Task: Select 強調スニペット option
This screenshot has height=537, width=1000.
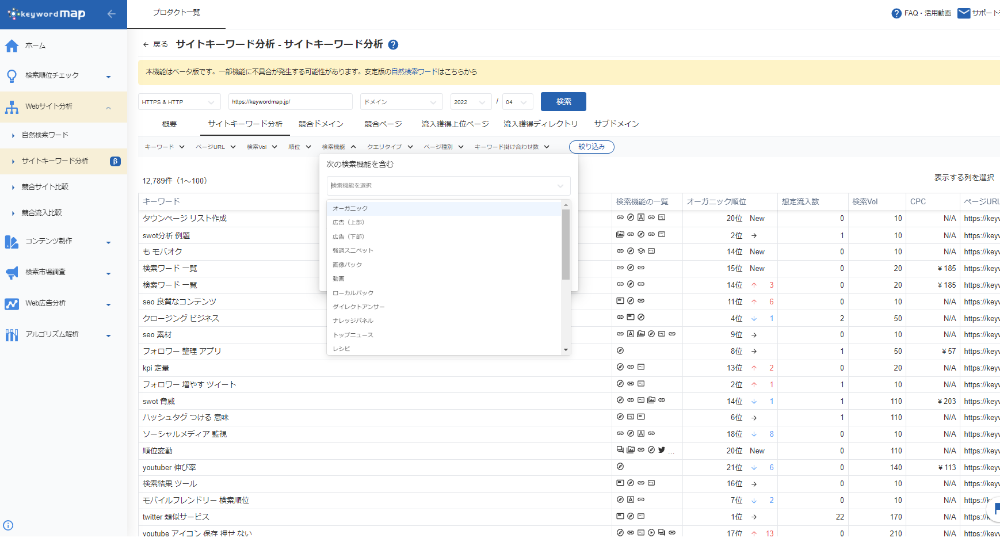Action: tap(445, 251)
